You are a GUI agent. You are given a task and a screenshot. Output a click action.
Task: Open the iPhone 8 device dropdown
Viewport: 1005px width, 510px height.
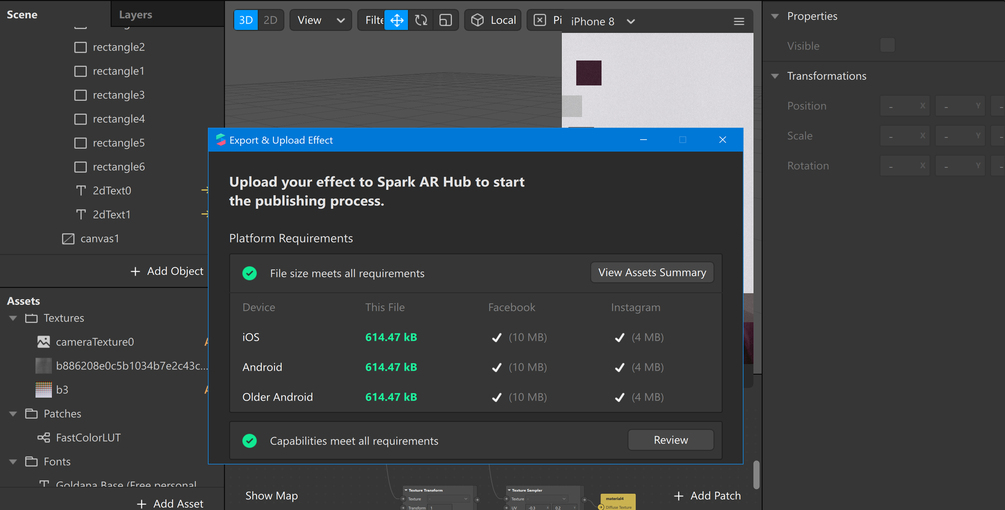tap(602, 21)
